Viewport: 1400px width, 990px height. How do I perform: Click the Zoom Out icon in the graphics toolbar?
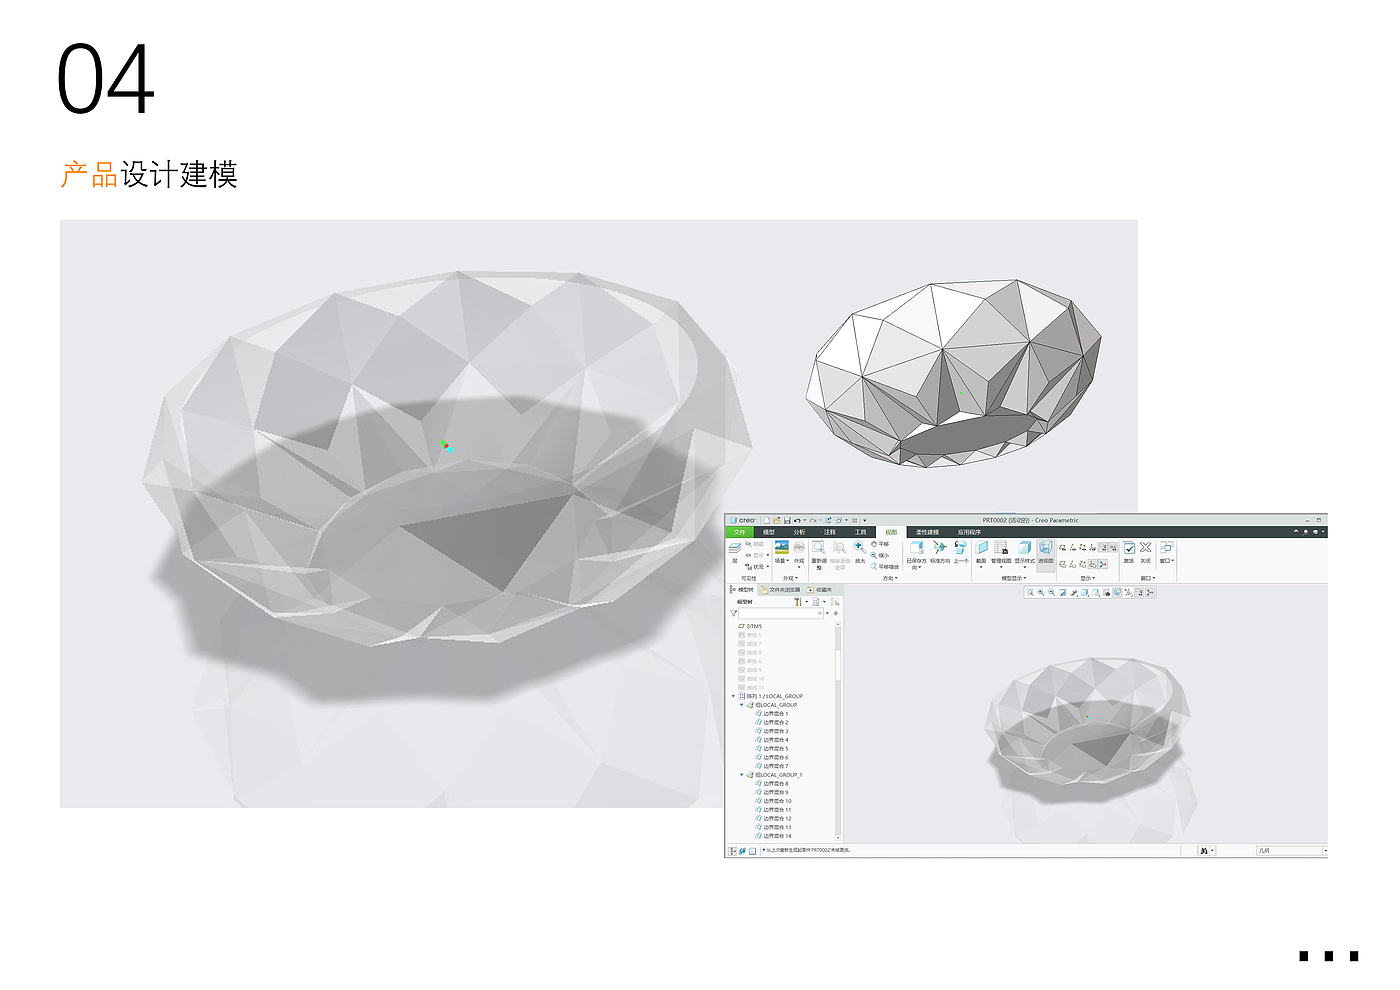click(x=1052, y=592)
